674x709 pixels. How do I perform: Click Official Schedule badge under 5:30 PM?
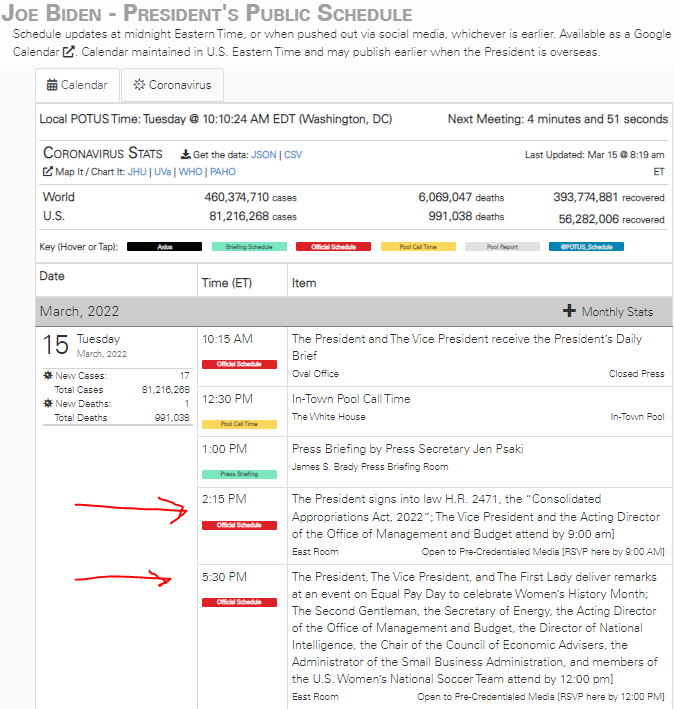239,602
